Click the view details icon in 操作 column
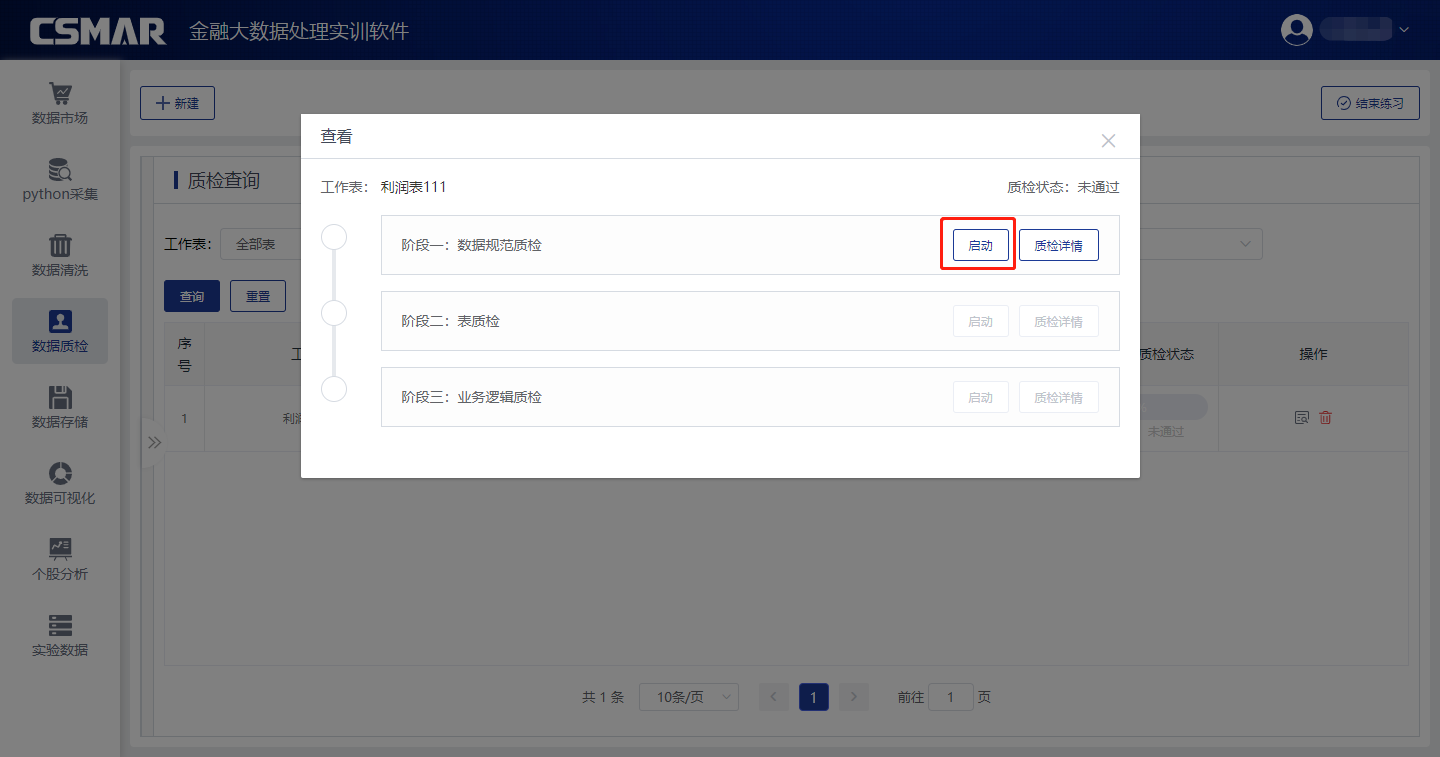The height and width of the screenshot is (757, 1440). click(x=1301, y=418)
